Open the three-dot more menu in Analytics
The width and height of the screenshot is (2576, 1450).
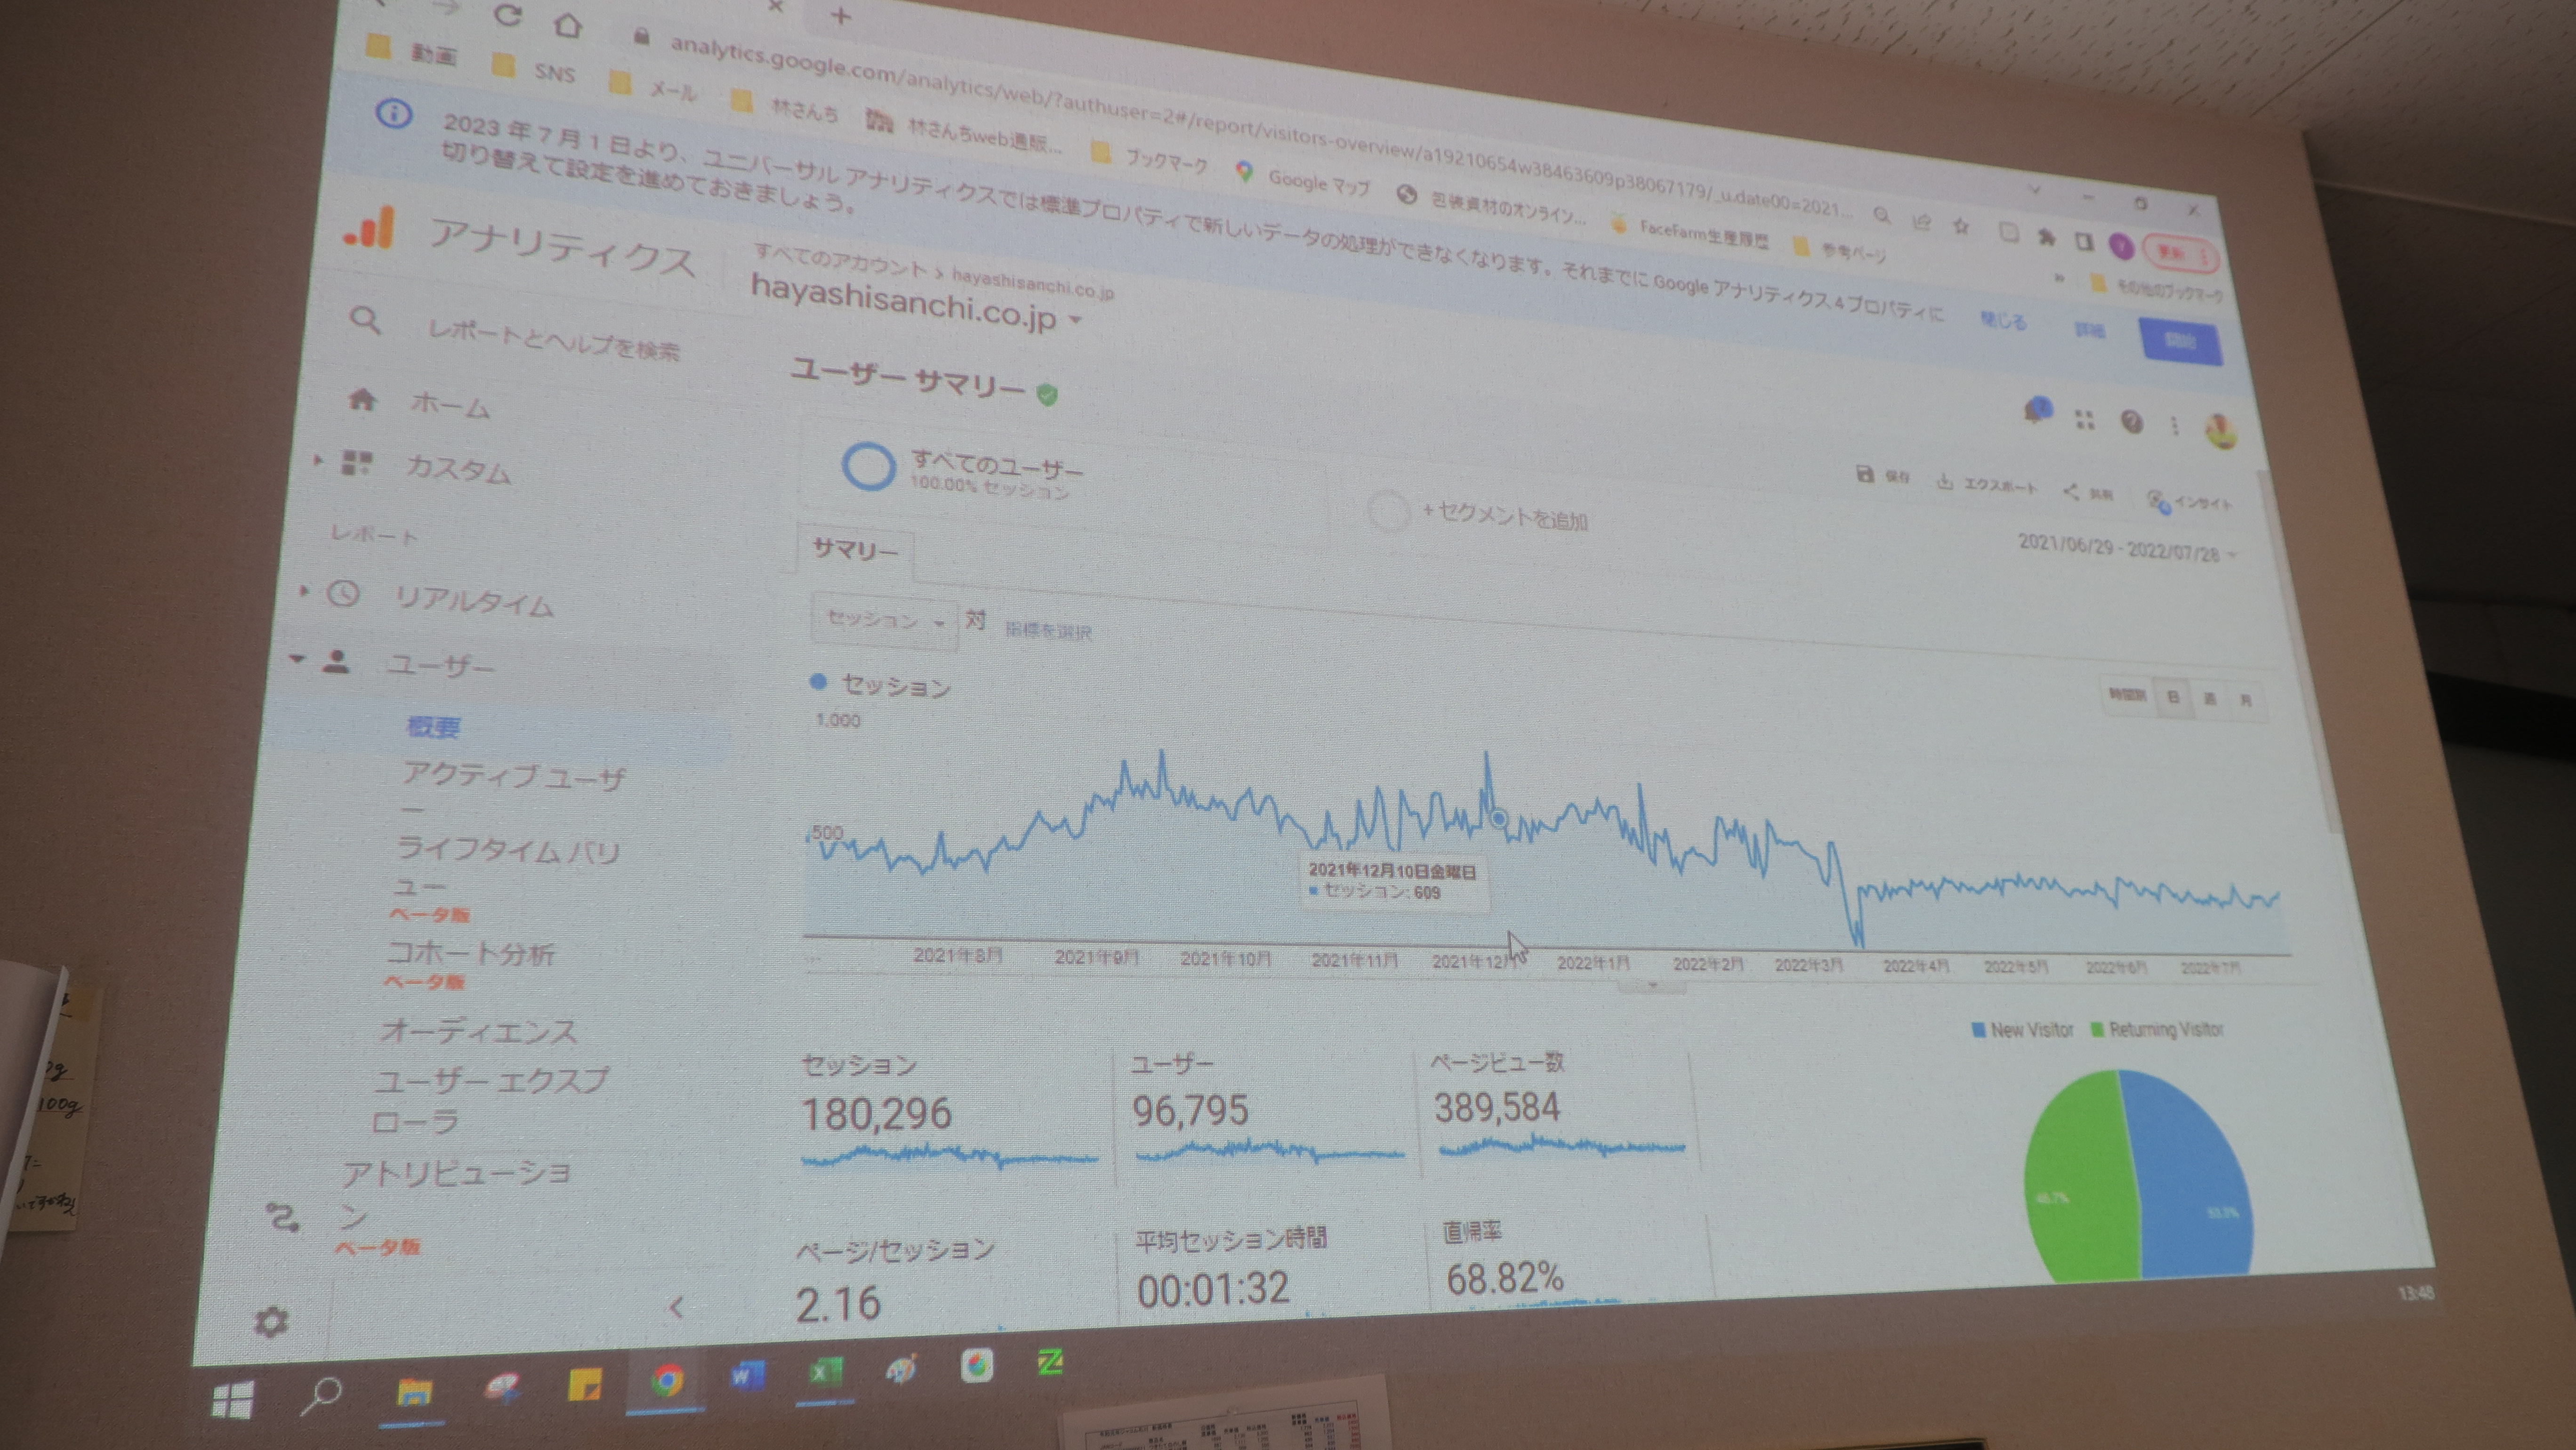(x=2174, y=427)
